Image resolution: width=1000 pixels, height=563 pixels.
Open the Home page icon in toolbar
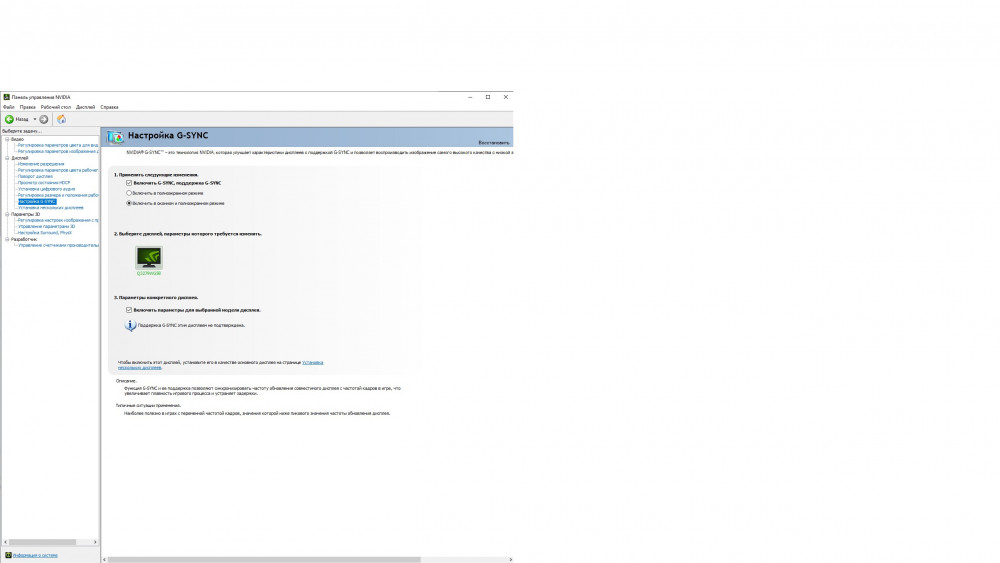[61, 119]
